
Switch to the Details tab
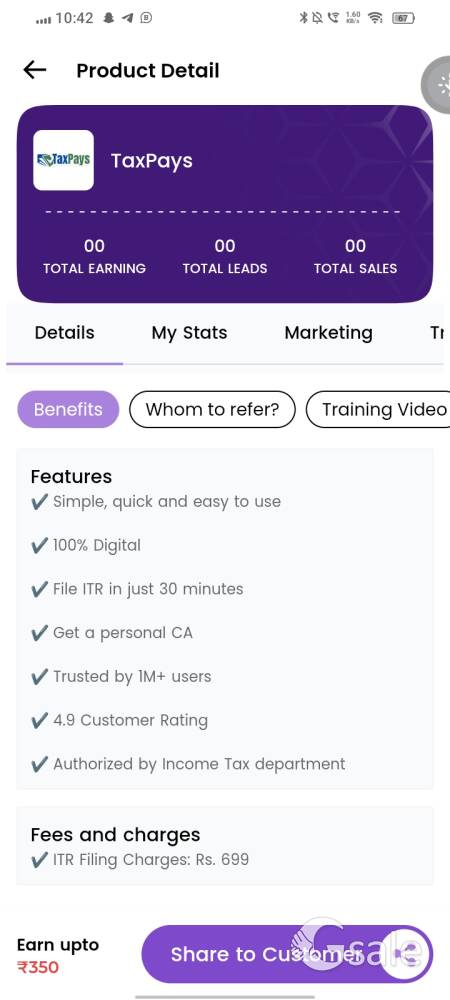[64, 333]
